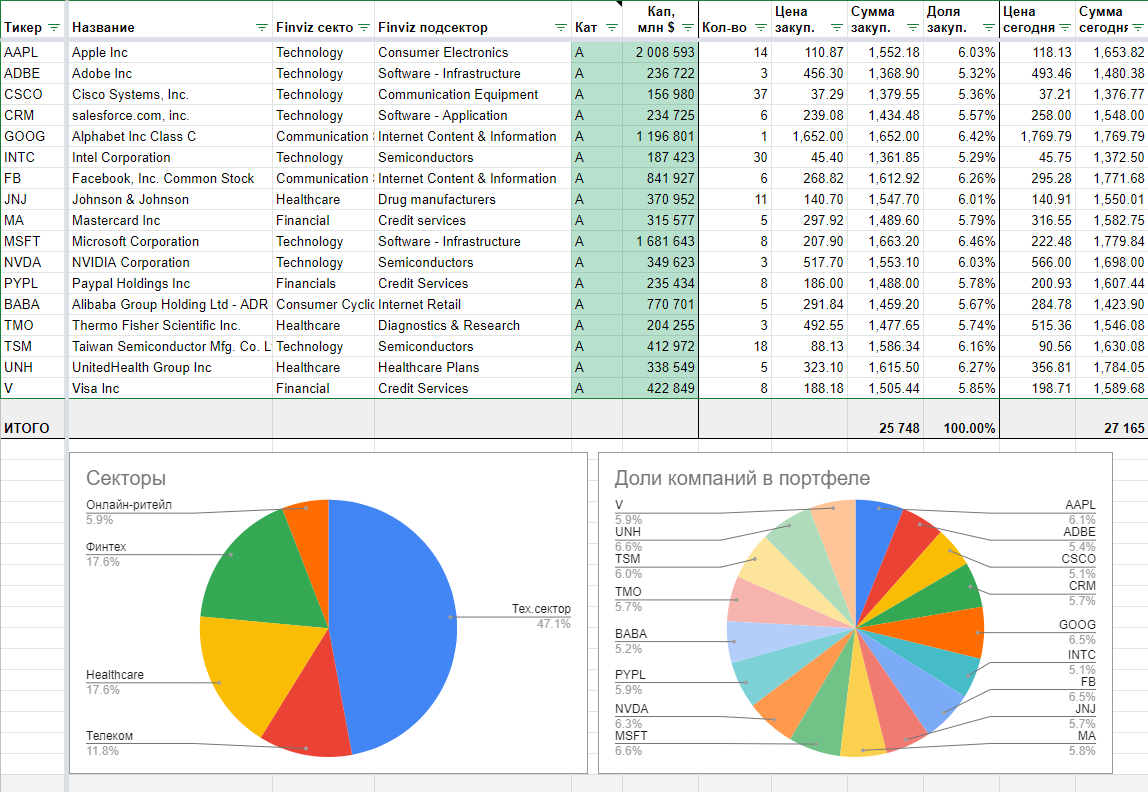Select the Drug manufacturers cell
This screenshot has width=1148, height=792.
point(472,199)
